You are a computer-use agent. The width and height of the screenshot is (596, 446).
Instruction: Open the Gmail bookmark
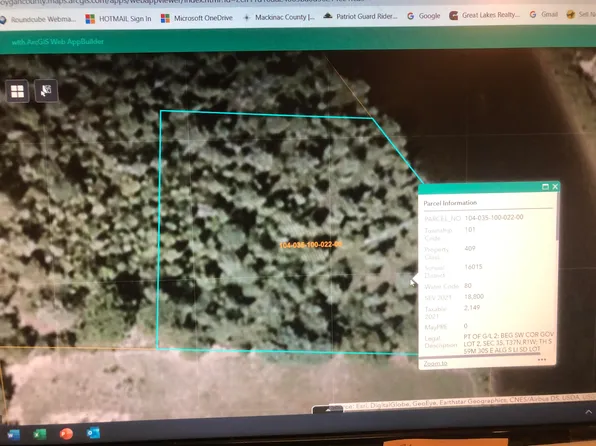pos(544,14)
